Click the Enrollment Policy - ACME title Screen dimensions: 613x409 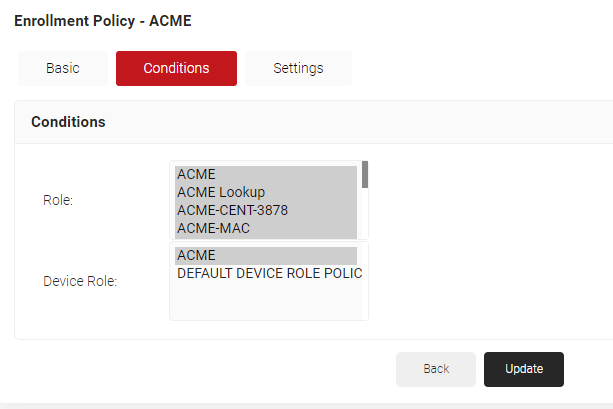pyautogui.click(x=103, y=20)
